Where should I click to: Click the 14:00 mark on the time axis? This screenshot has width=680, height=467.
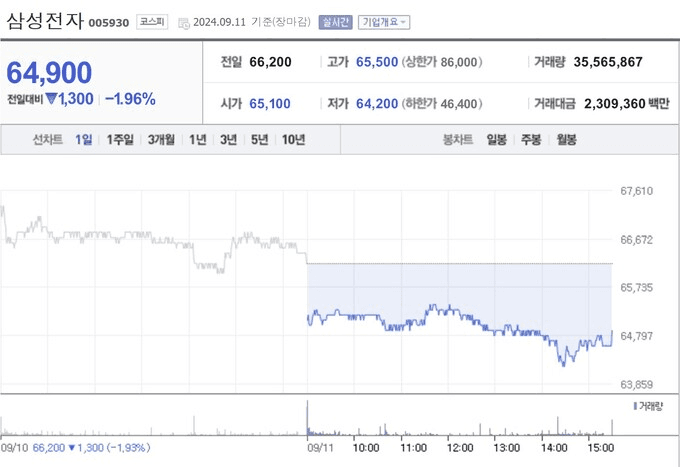[554, 448]
